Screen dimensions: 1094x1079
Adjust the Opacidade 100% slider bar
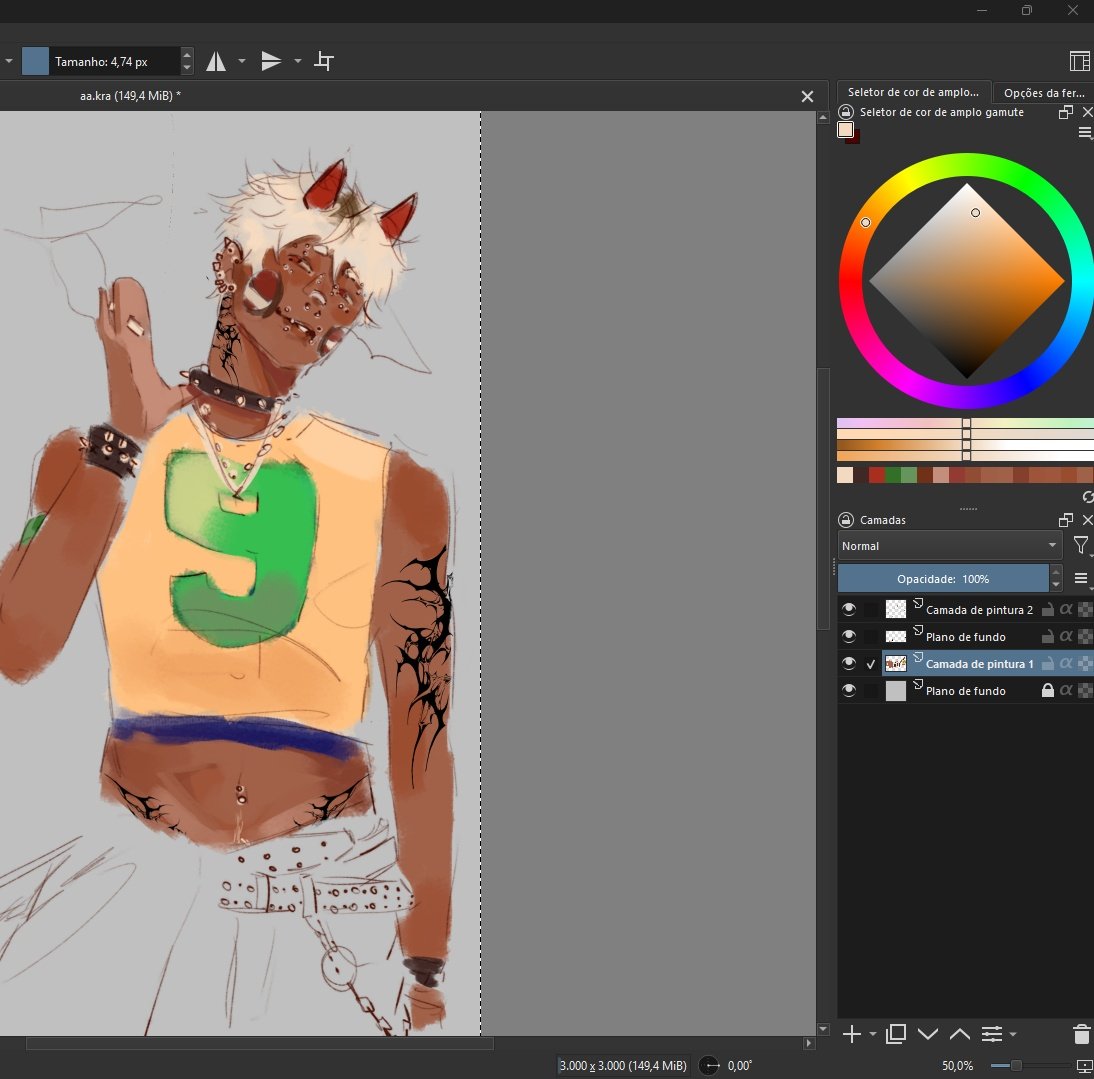943,578
